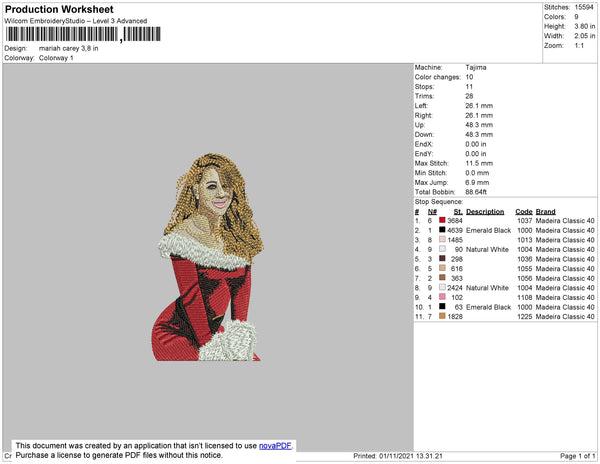The image size is (600, 464).
Task: Click the Machine value 'Tajima'
Action: click(x=476, y=67)
